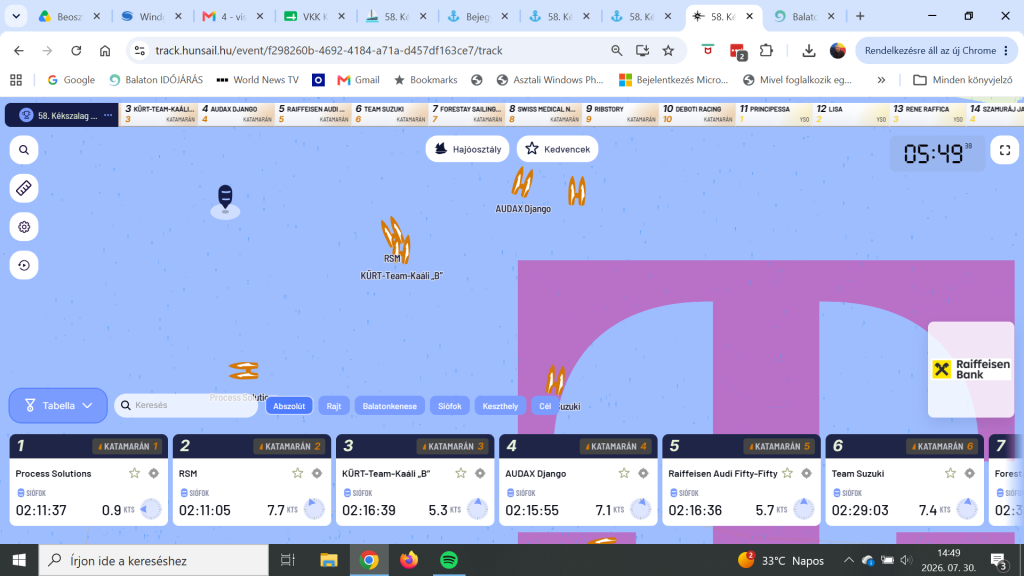The height and width of the screenshot is (576, 1024).
Task: Show hidden system tray icons
Action: (848, 560)
